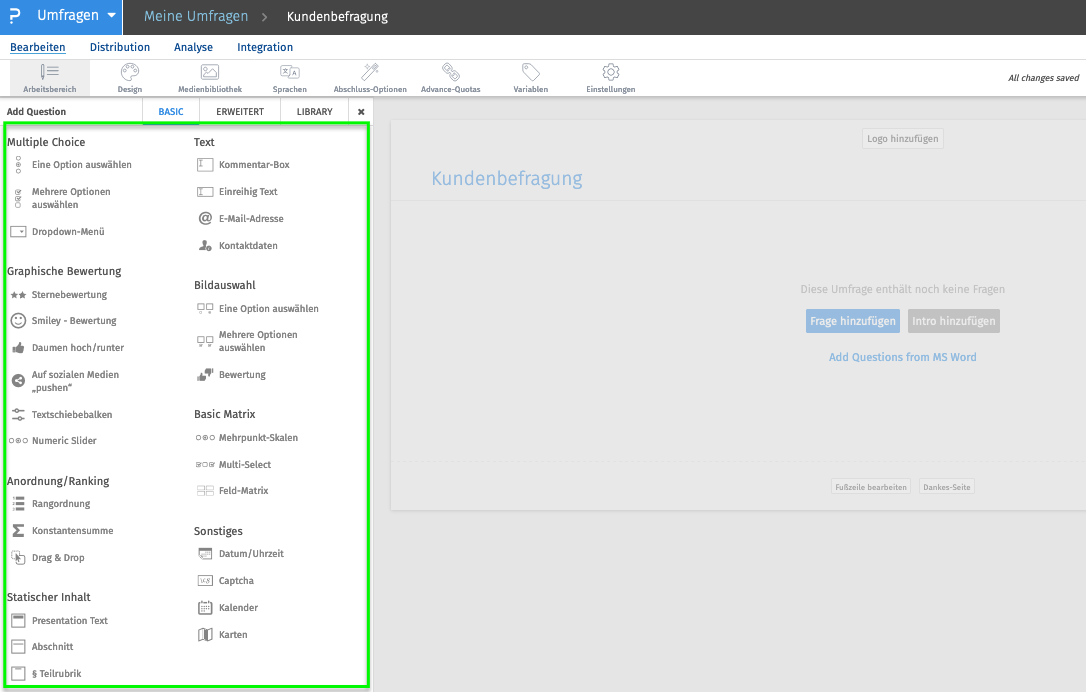Open the Medienbibliothek image library
The width and height of the screenshot is (1086, 692).
[209, 78]
